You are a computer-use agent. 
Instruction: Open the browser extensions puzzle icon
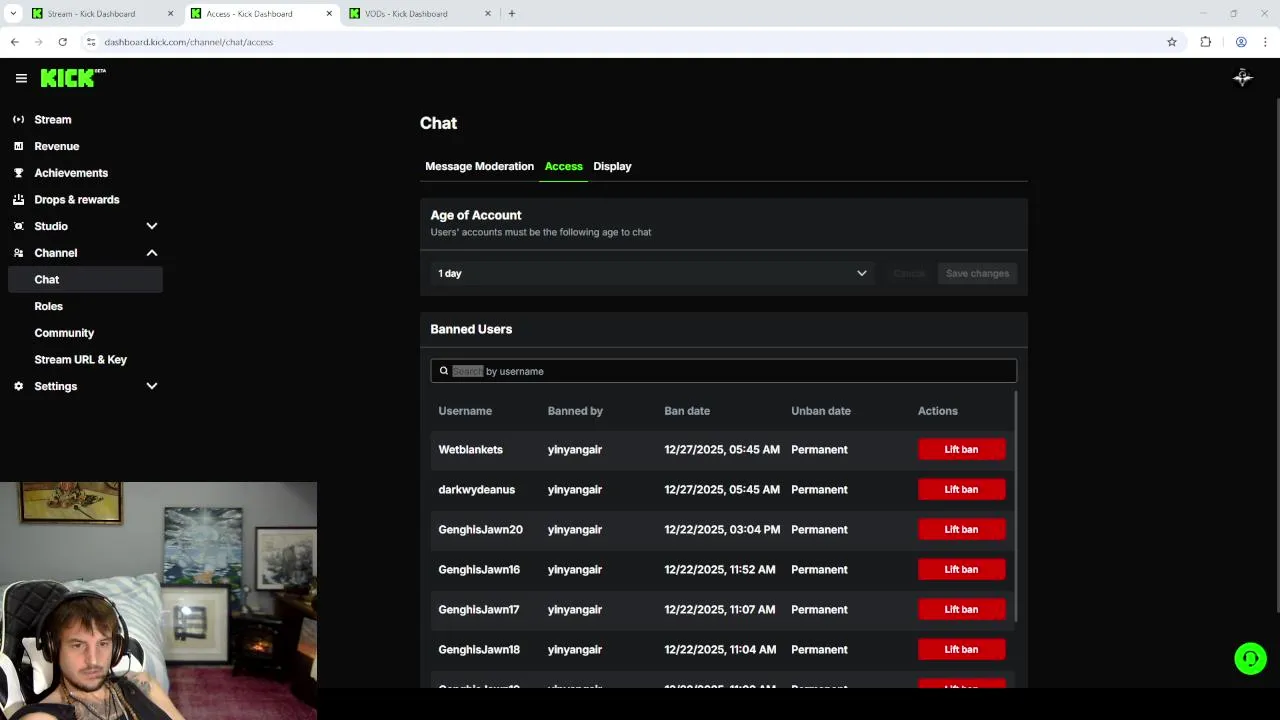[x=1205, y=42]
